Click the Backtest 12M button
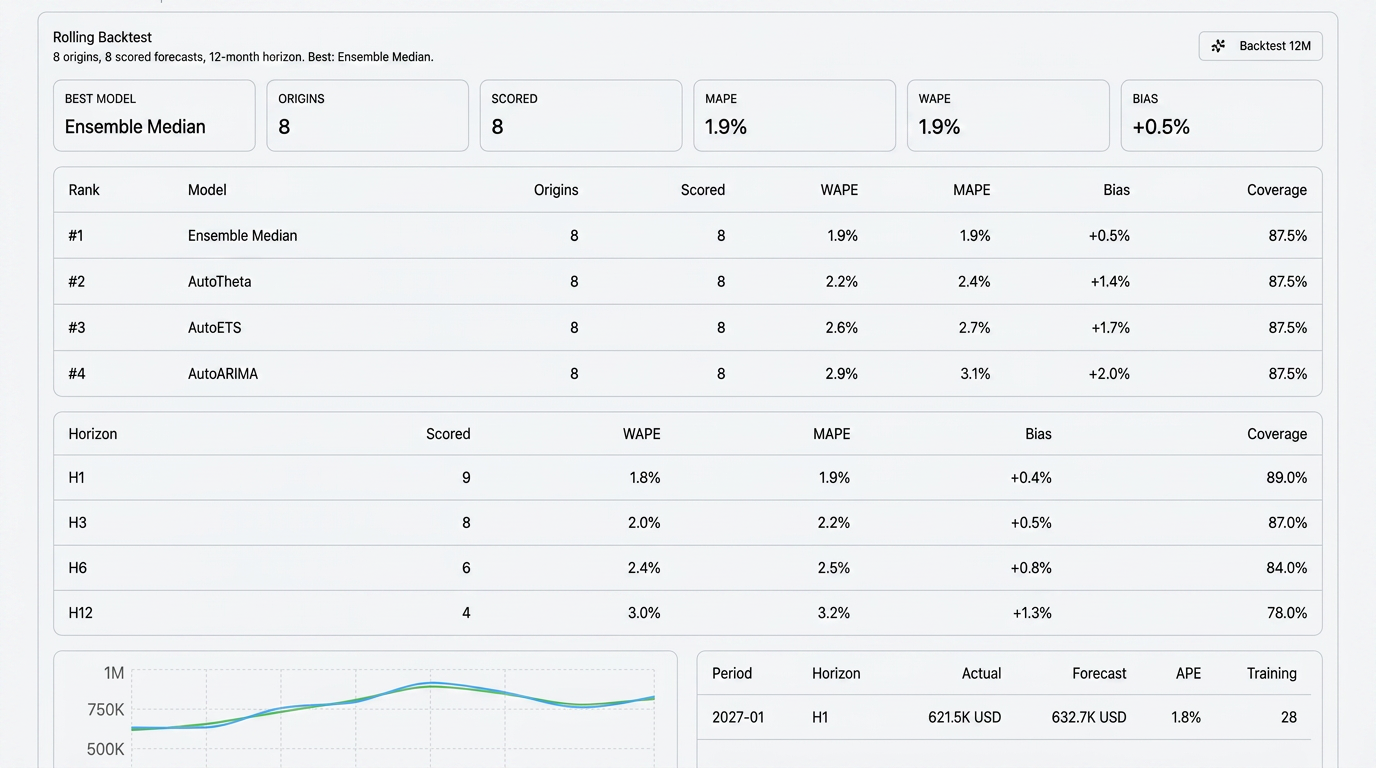The width and height of the screenshot is (1376, 768). 1260,46
